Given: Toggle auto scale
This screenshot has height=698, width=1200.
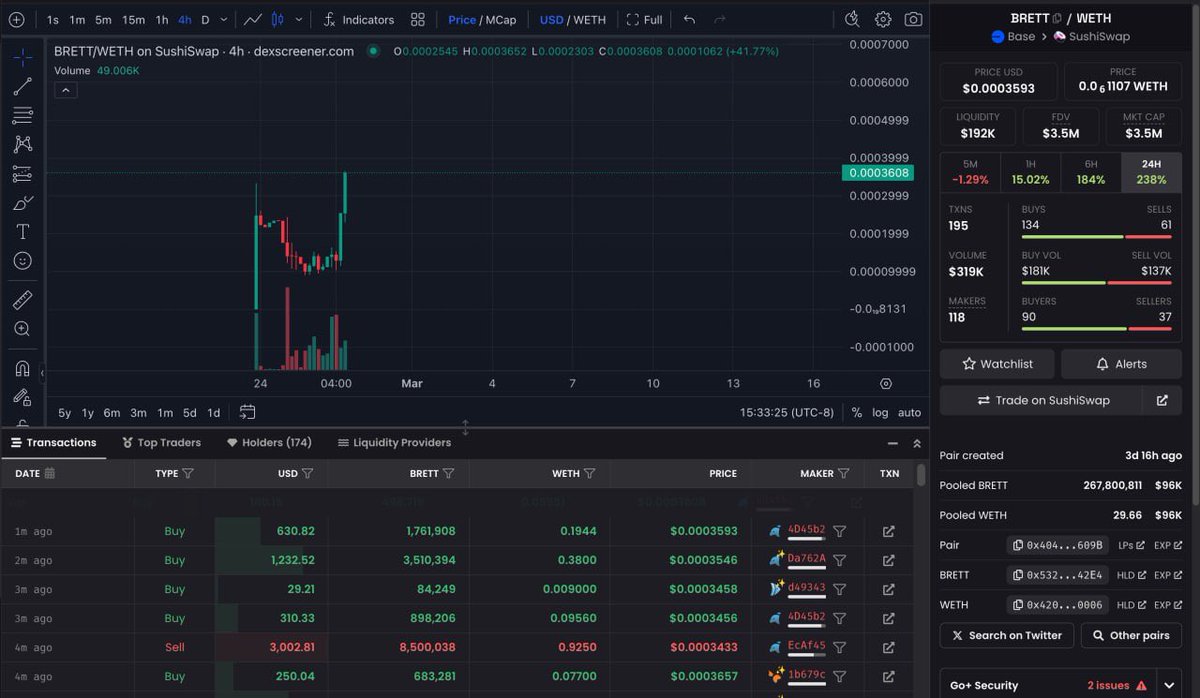Looking at the screenshot, I should click(x=909, y=412).
